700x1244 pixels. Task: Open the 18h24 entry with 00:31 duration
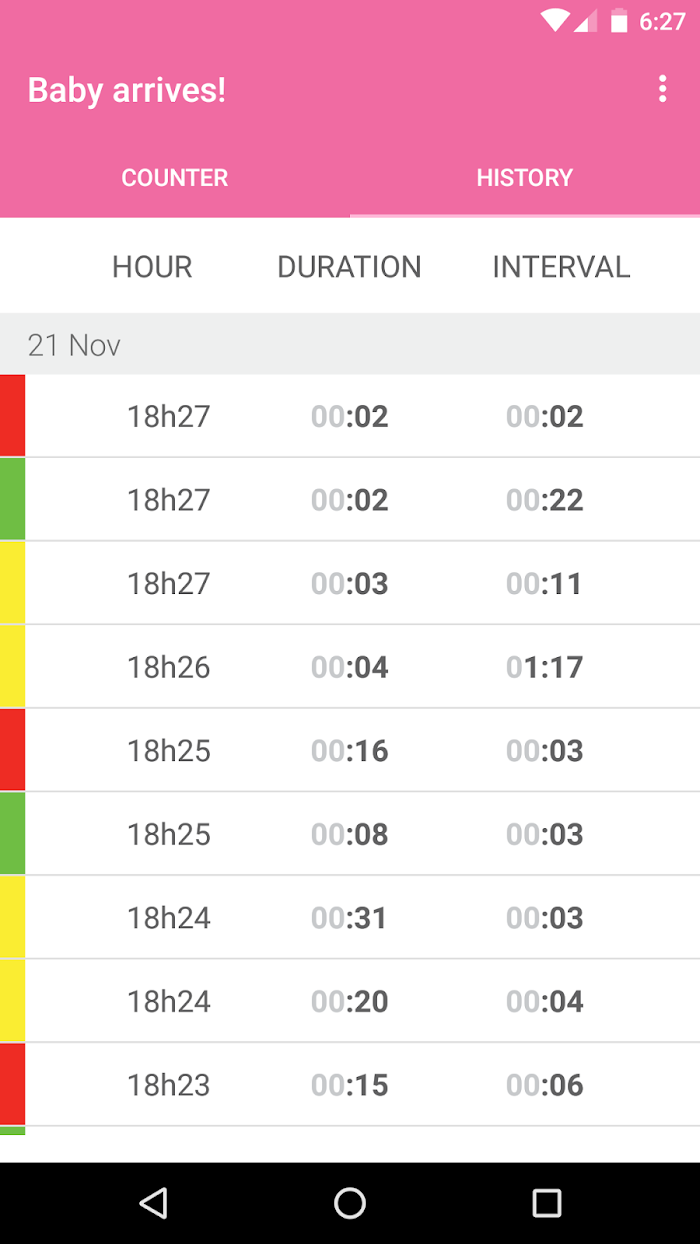[x=350, y=918]
